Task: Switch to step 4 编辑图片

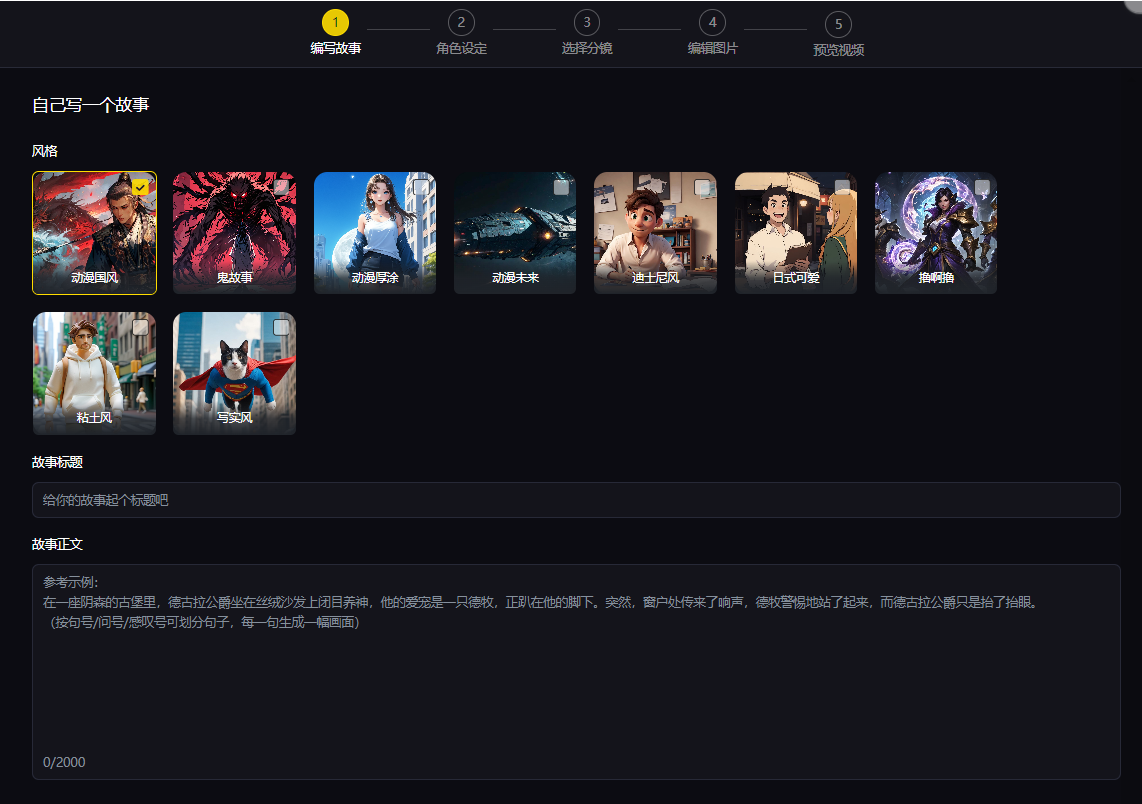Action: (712, 23)
